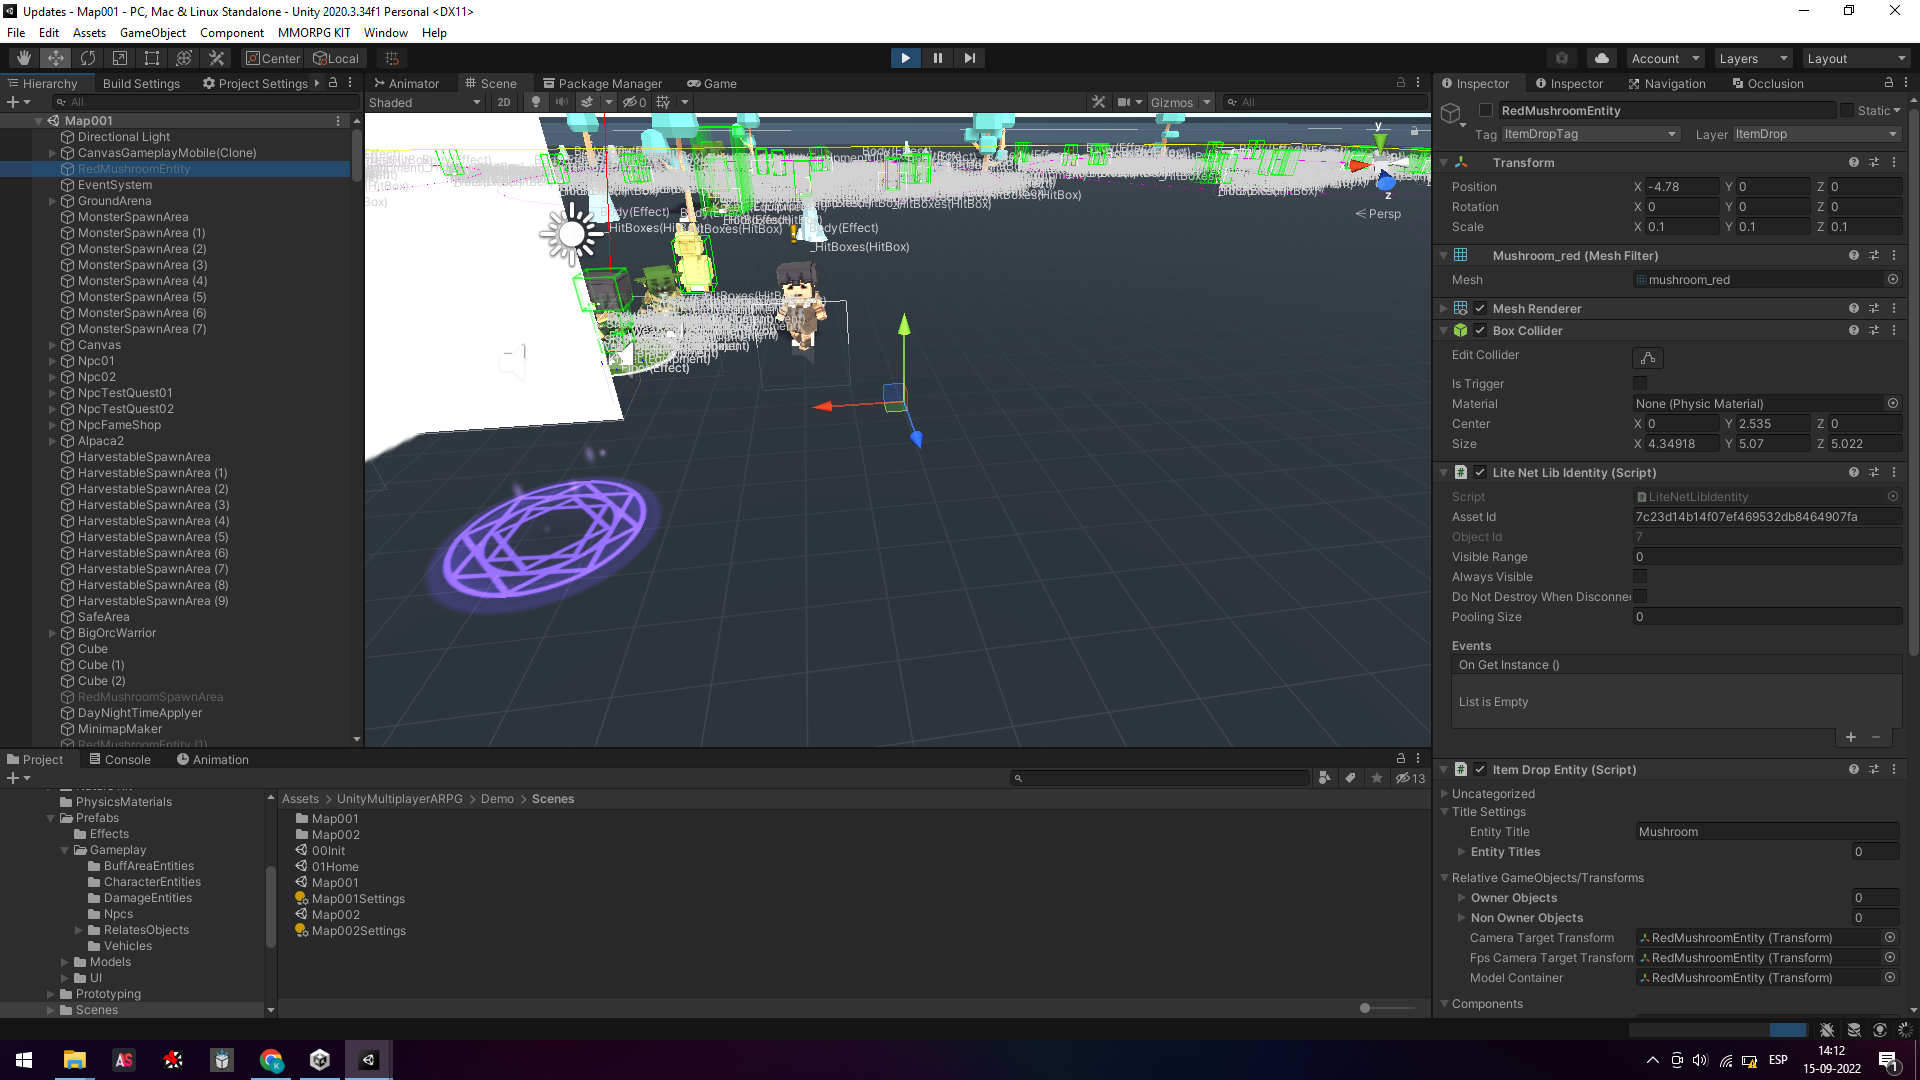Toggle Do Not Destroy When Disconnect
This screenshot has height=1080, width=1920.
pos(1640,596)
